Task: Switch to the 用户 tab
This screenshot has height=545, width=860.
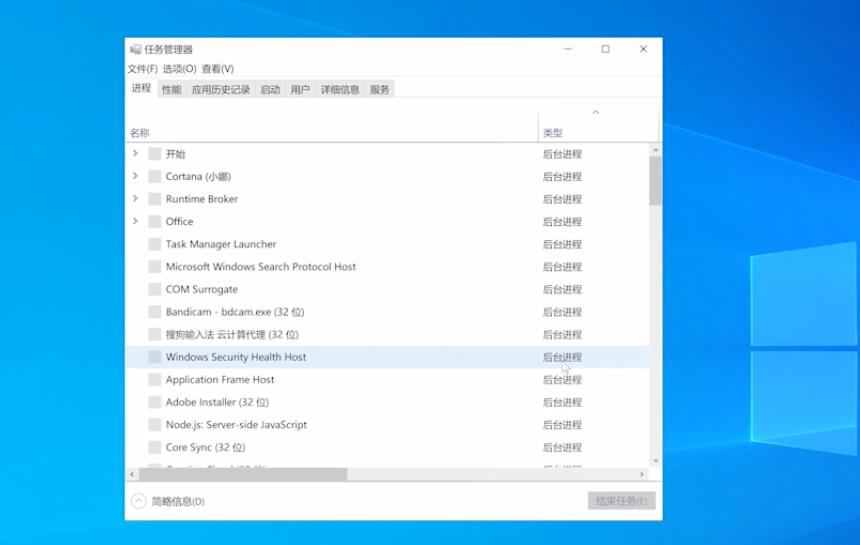Action: point(300,89)
